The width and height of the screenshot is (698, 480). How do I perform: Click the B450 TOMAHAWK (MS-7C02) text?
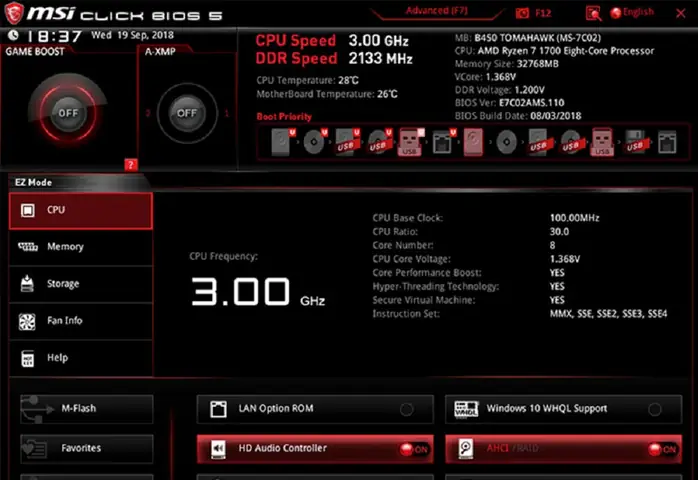pyautogui.click(x=537, y=38)
